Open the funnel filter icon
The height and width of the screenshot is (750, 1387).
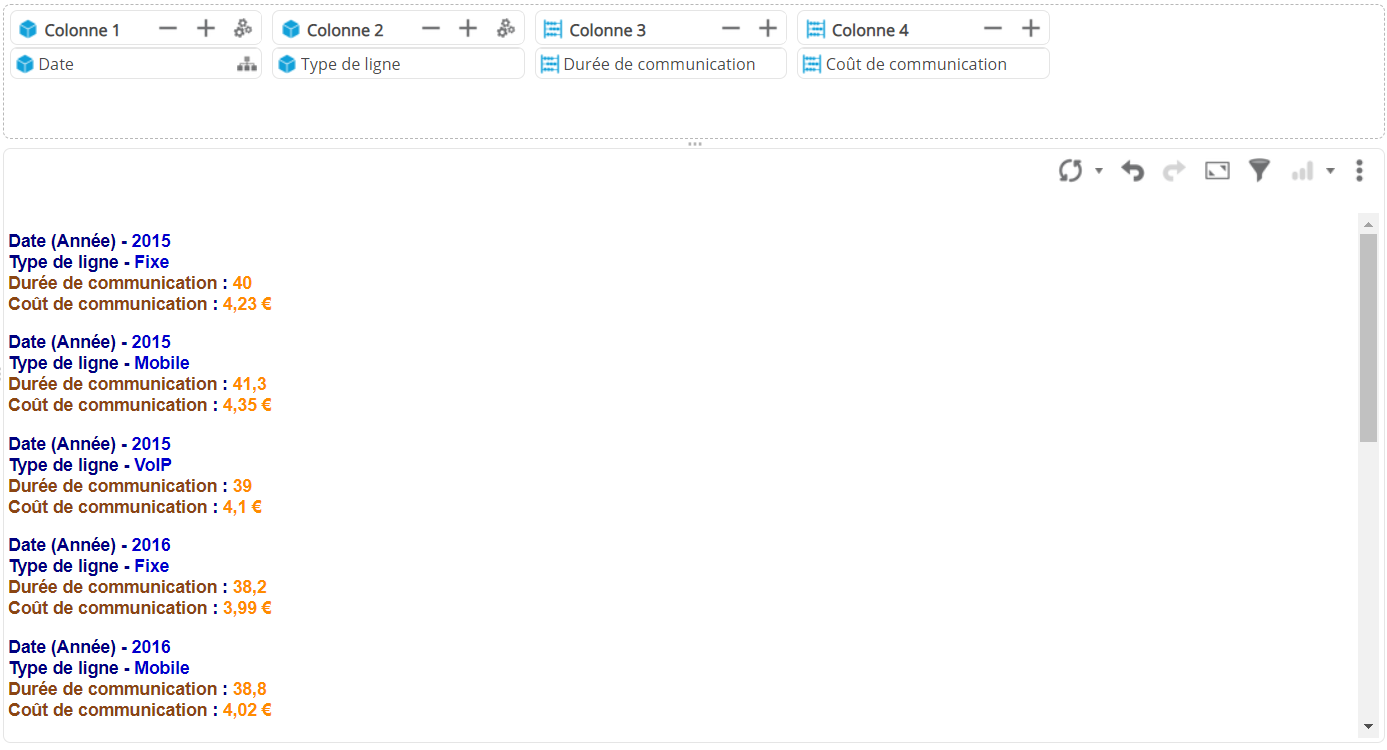click(x=1259, y=171)
